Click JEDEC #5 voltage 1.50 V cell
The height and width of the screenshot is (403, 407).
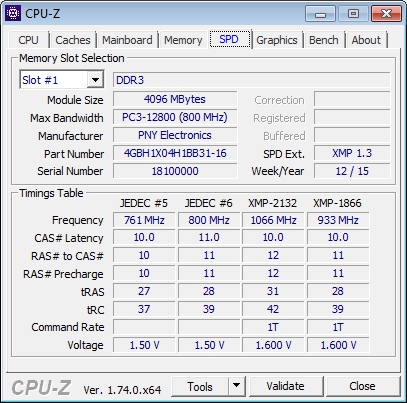(x=144, y=345)
